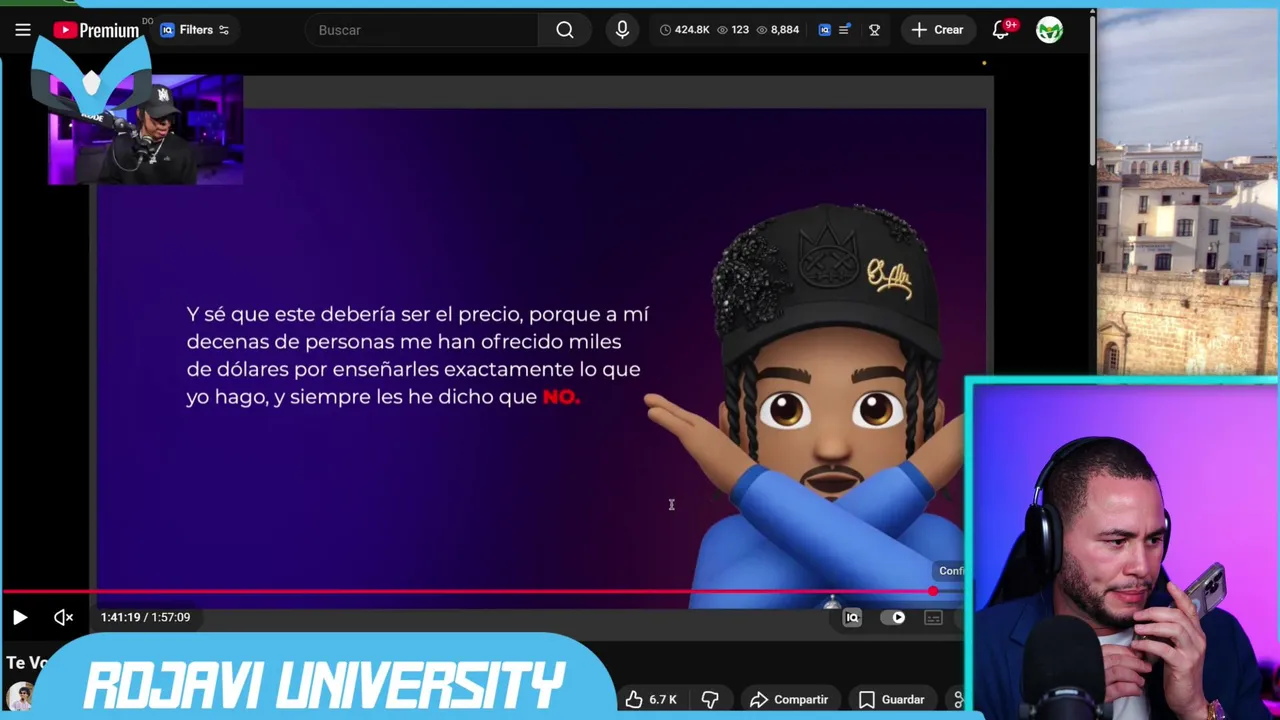1280x720 pixels.
Task: Click the magnifier search button
Action: [x=565, y=30]
